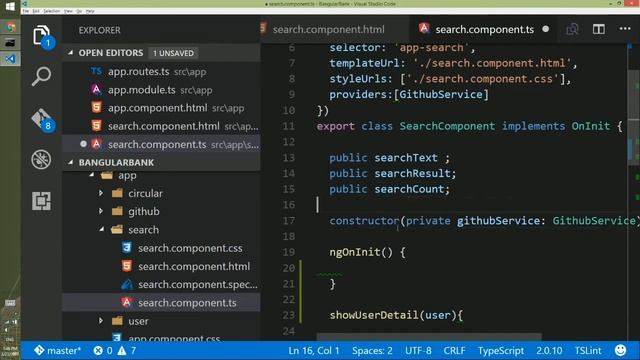Screen dimensions: 640x360
Task: Click the Open Changes icon in editor toolbar
Action: 572,29
